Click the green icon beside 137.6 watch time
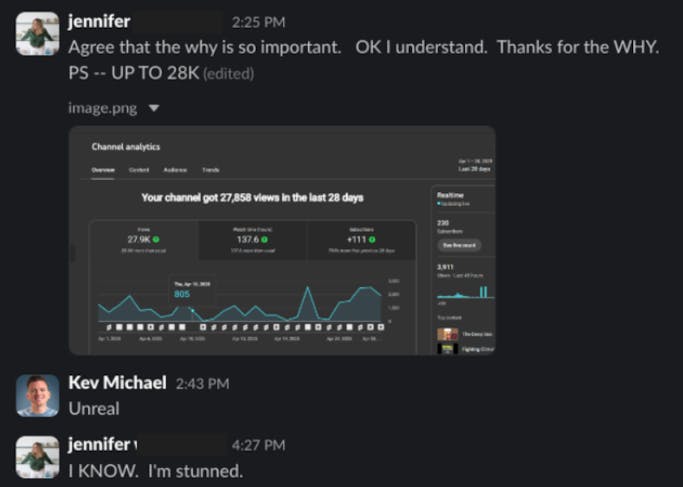The height and width of the screenshot is (487, 683). point(265,239)
